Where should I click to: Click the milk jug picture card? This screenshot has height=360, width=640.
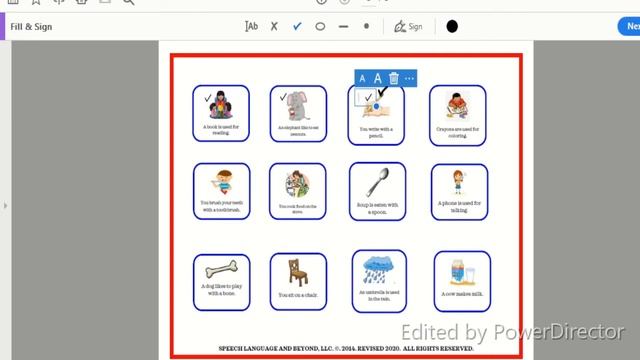(x=462, y=281)
